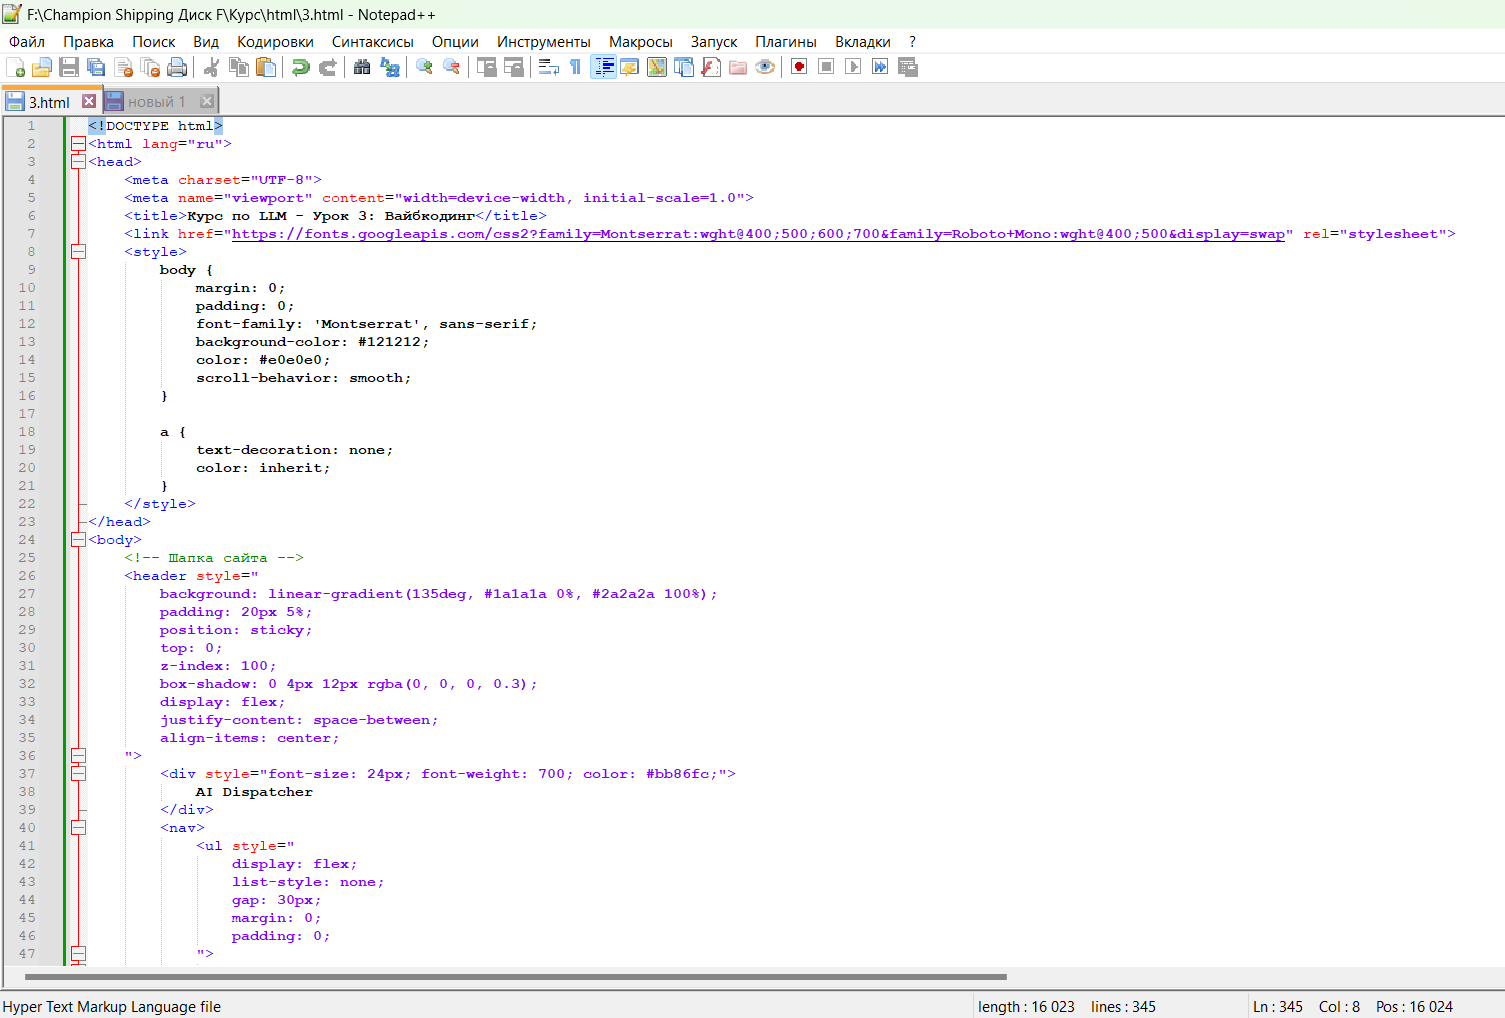Toggle synchronize vertical scrolling
Image resolution: width=1505 pixels, height=1018 pixels.
coord(487,67)
